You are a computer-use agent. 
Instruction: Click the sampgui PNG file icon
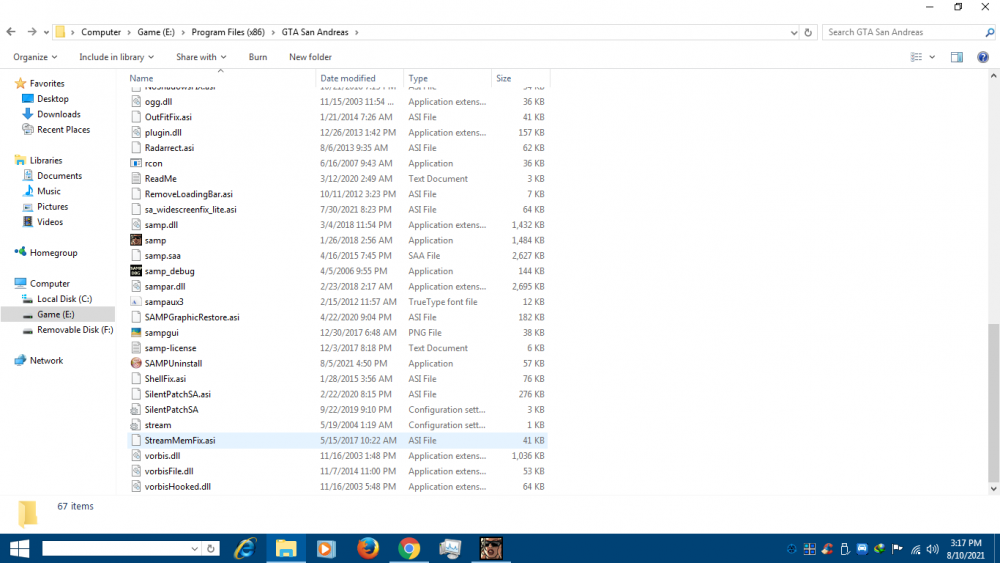[136, 333]
